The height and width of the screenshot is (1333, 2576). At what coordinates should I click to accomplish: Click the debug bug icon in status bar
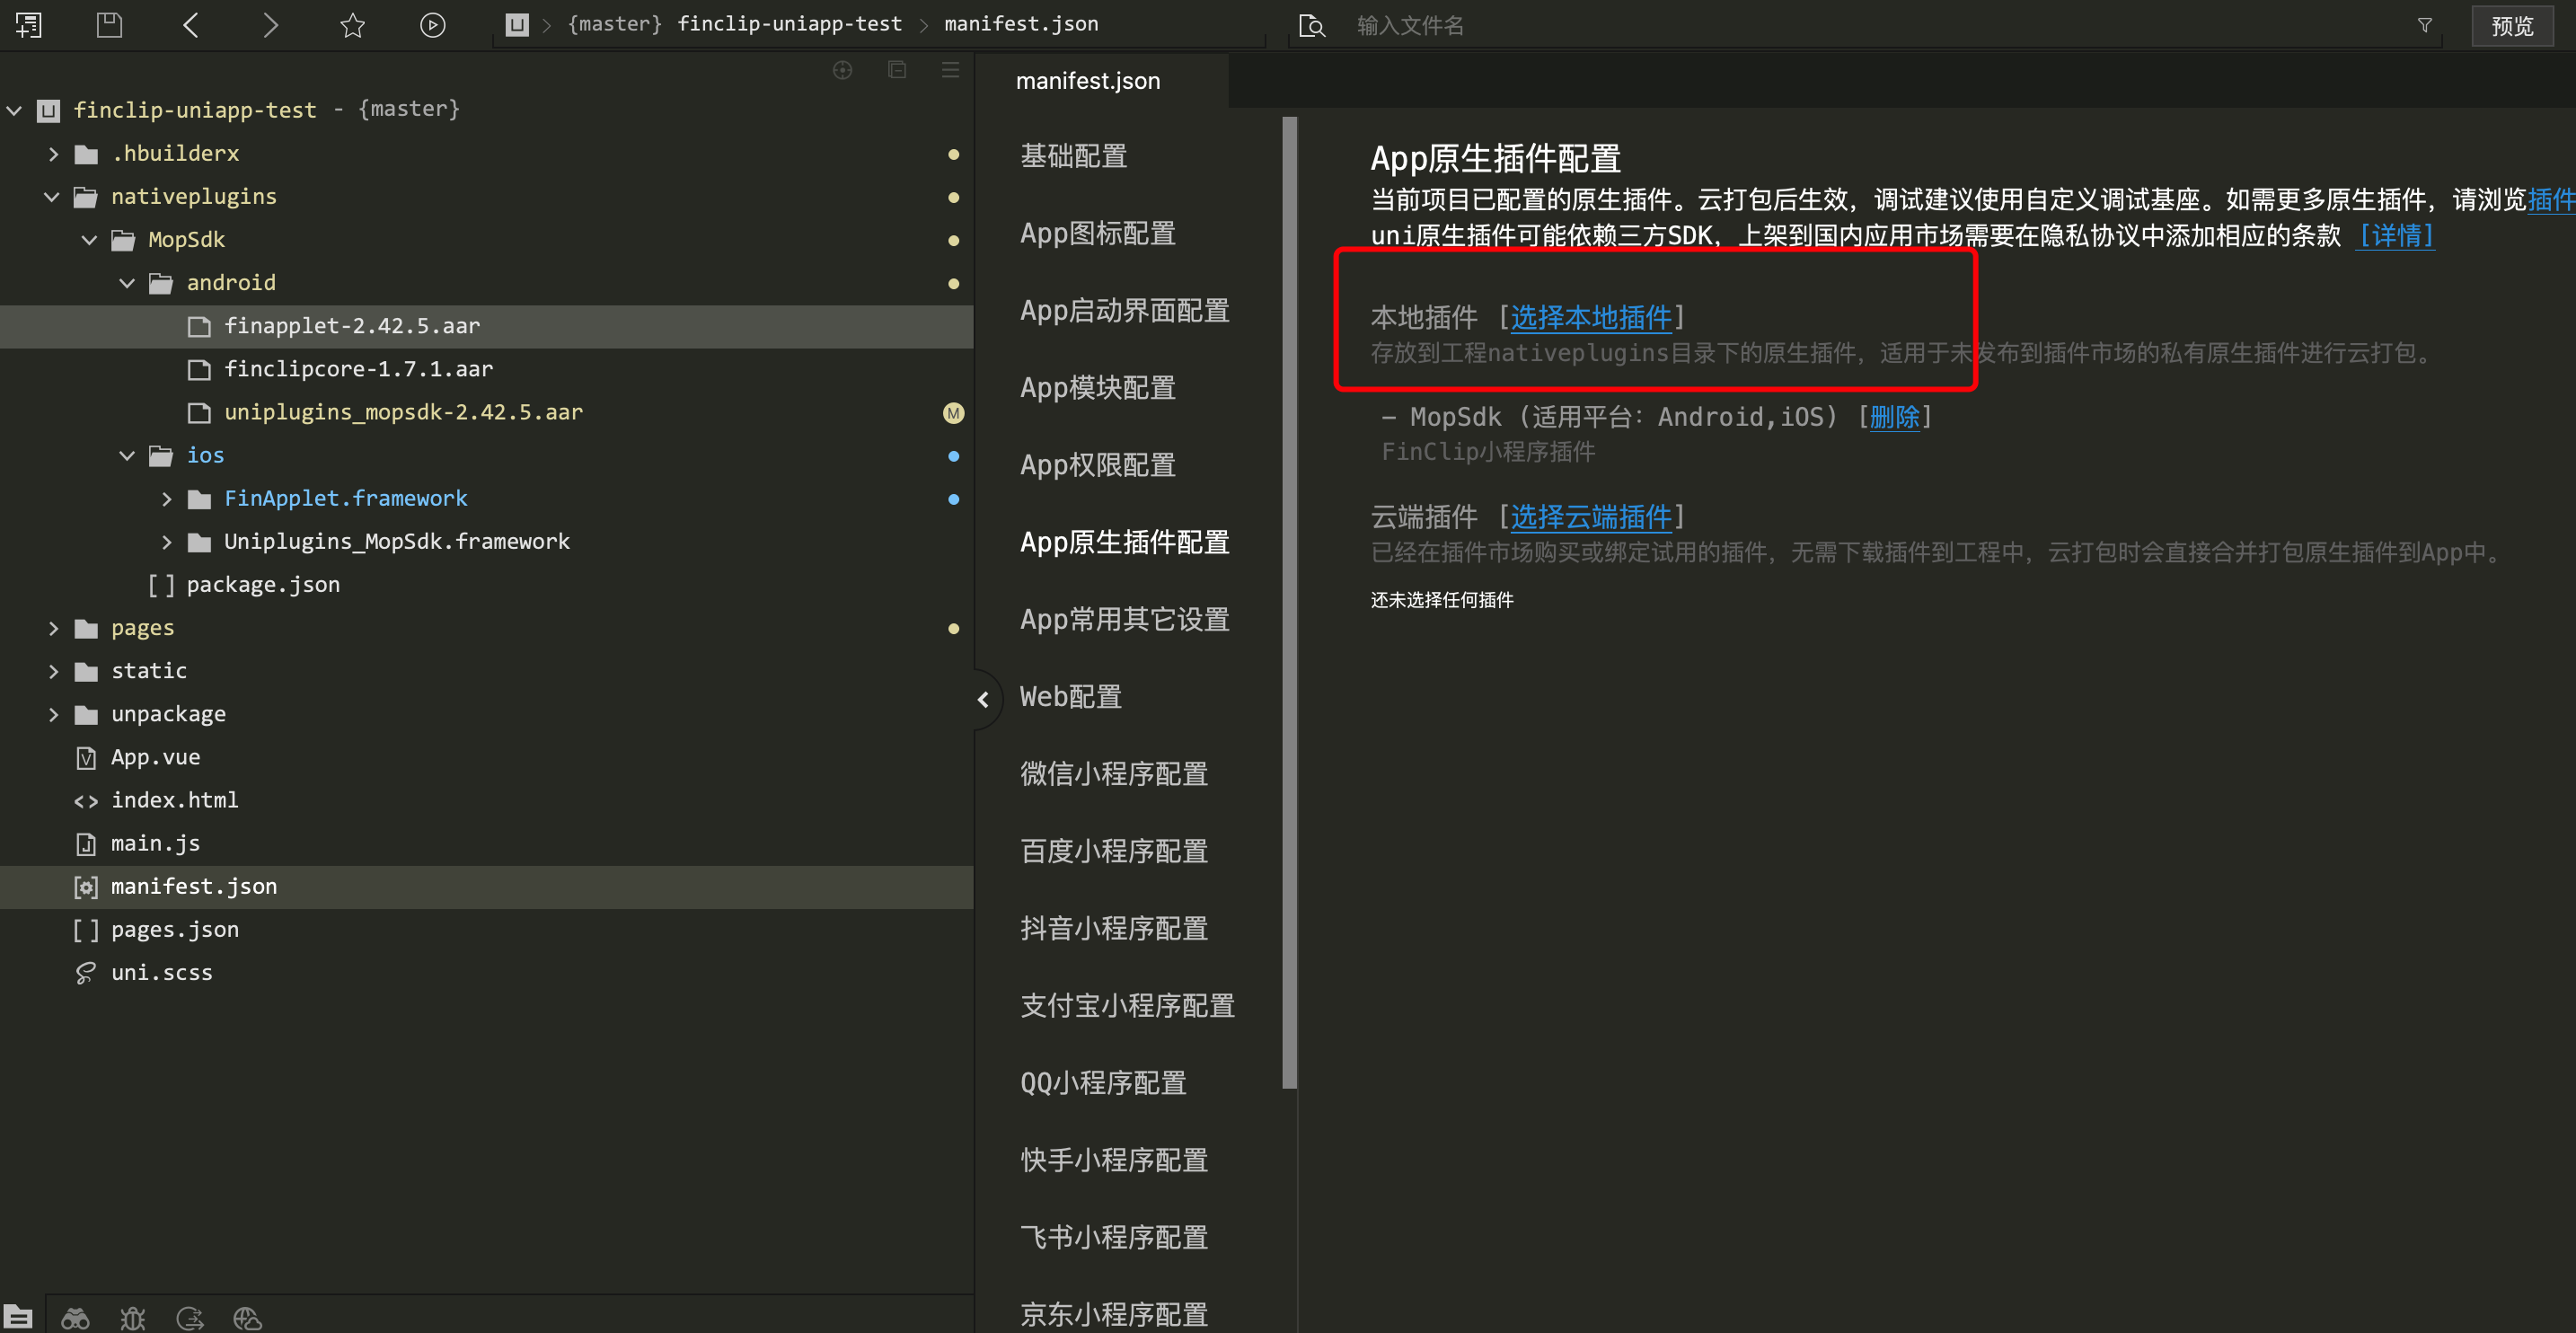(x=132, y=1318)
